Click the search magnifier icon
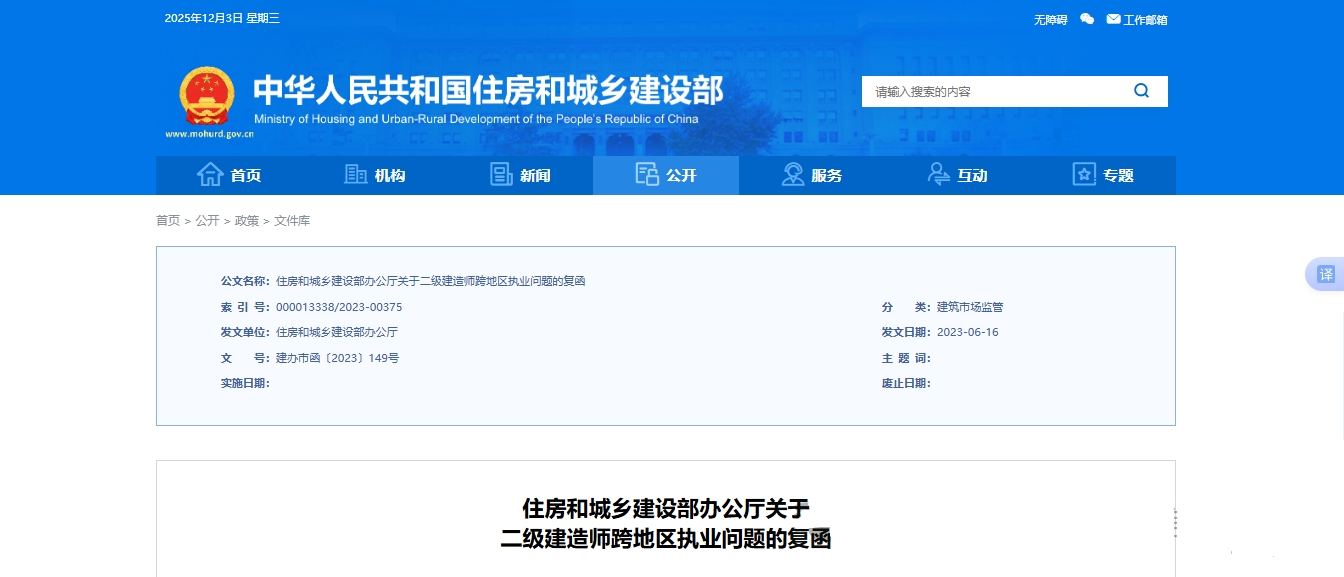The height and width of the screenshot is (577, 1344). point(1141,91)
